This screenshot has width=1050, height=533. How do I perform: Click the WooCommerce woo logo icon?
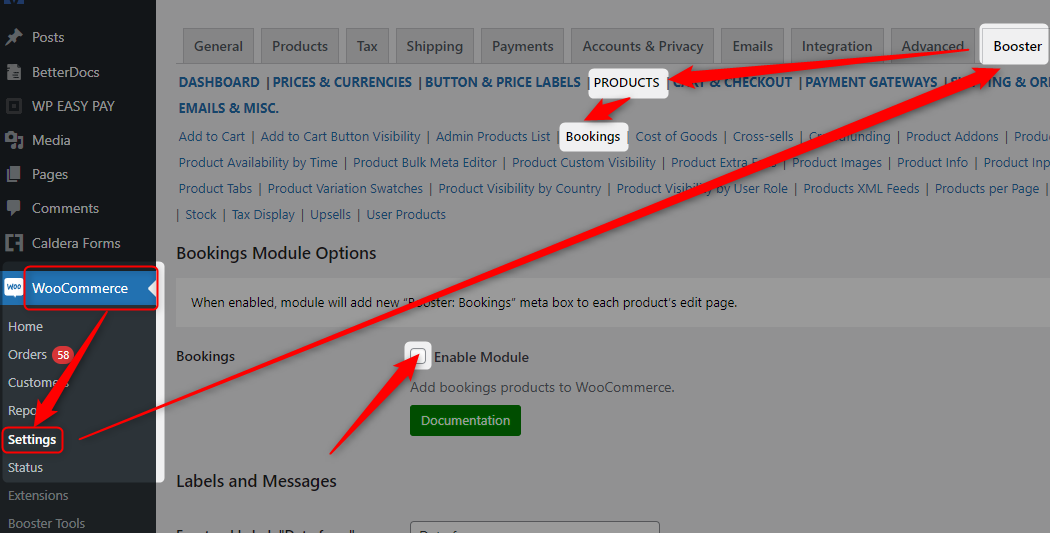click(13, 288)
